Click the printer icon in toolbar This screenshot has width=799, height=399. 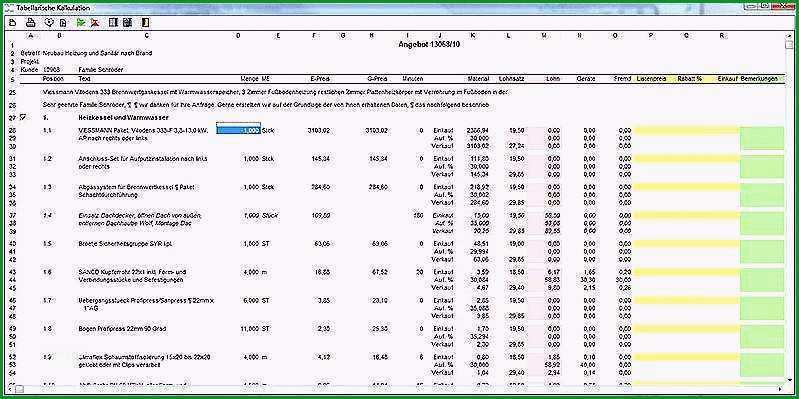pos(31,22)
